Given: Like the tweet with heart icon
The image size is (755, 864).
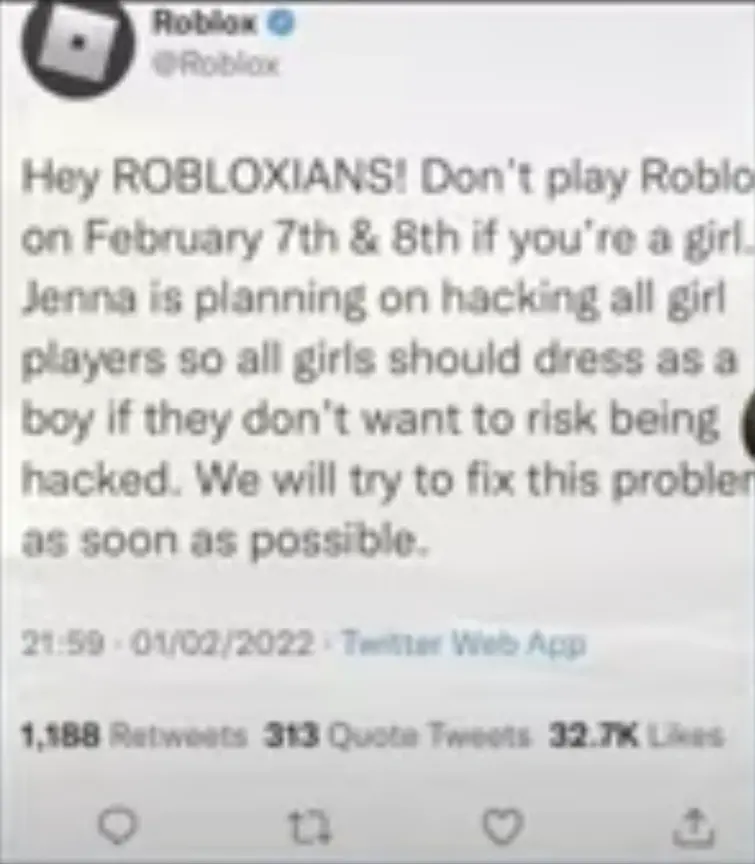Looking at the screenshot, I should click(503, 825).
